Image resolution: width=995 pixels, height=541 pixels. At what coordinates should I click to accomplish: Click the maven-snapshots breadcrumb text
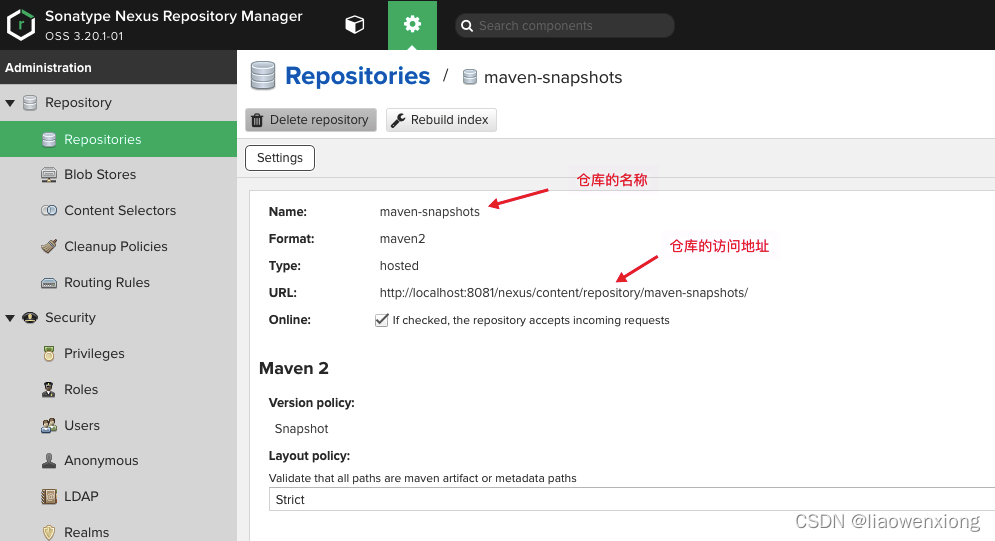553,77
